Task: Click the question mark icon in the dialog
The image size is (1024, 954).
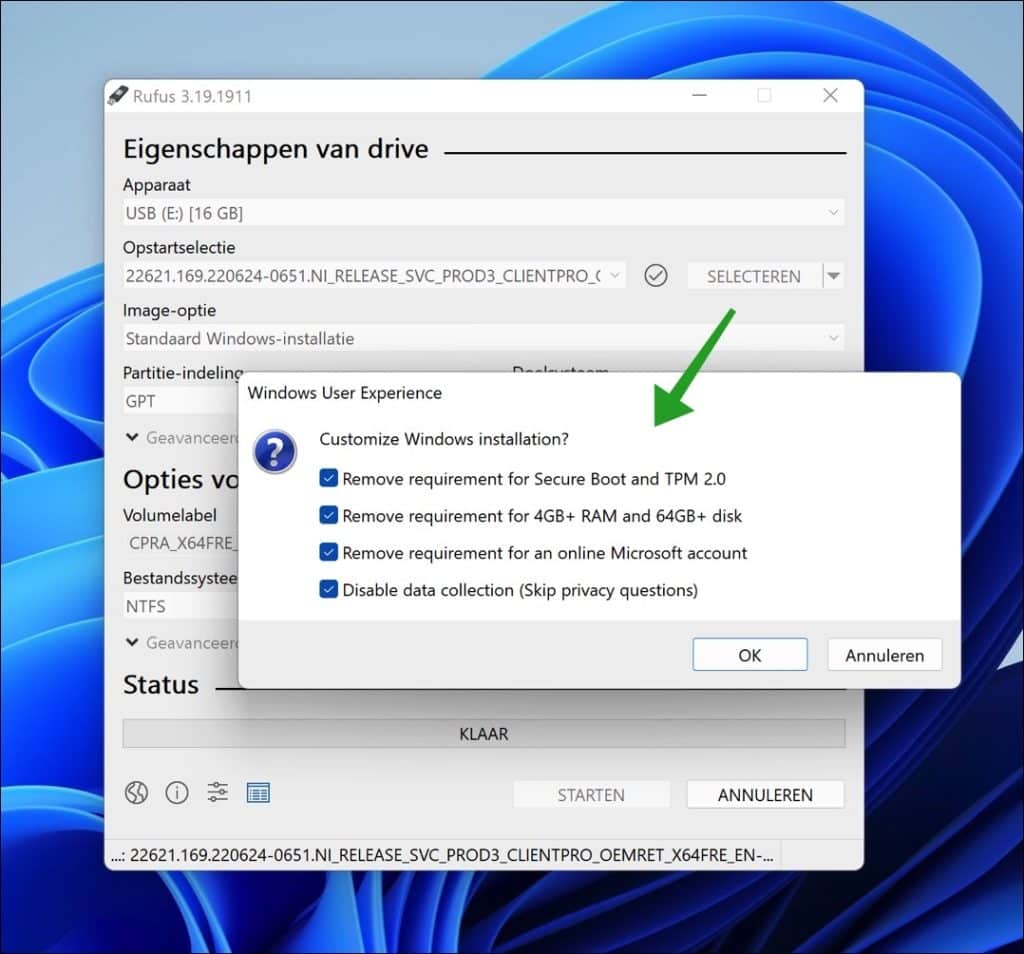Action: coord(275,451)
